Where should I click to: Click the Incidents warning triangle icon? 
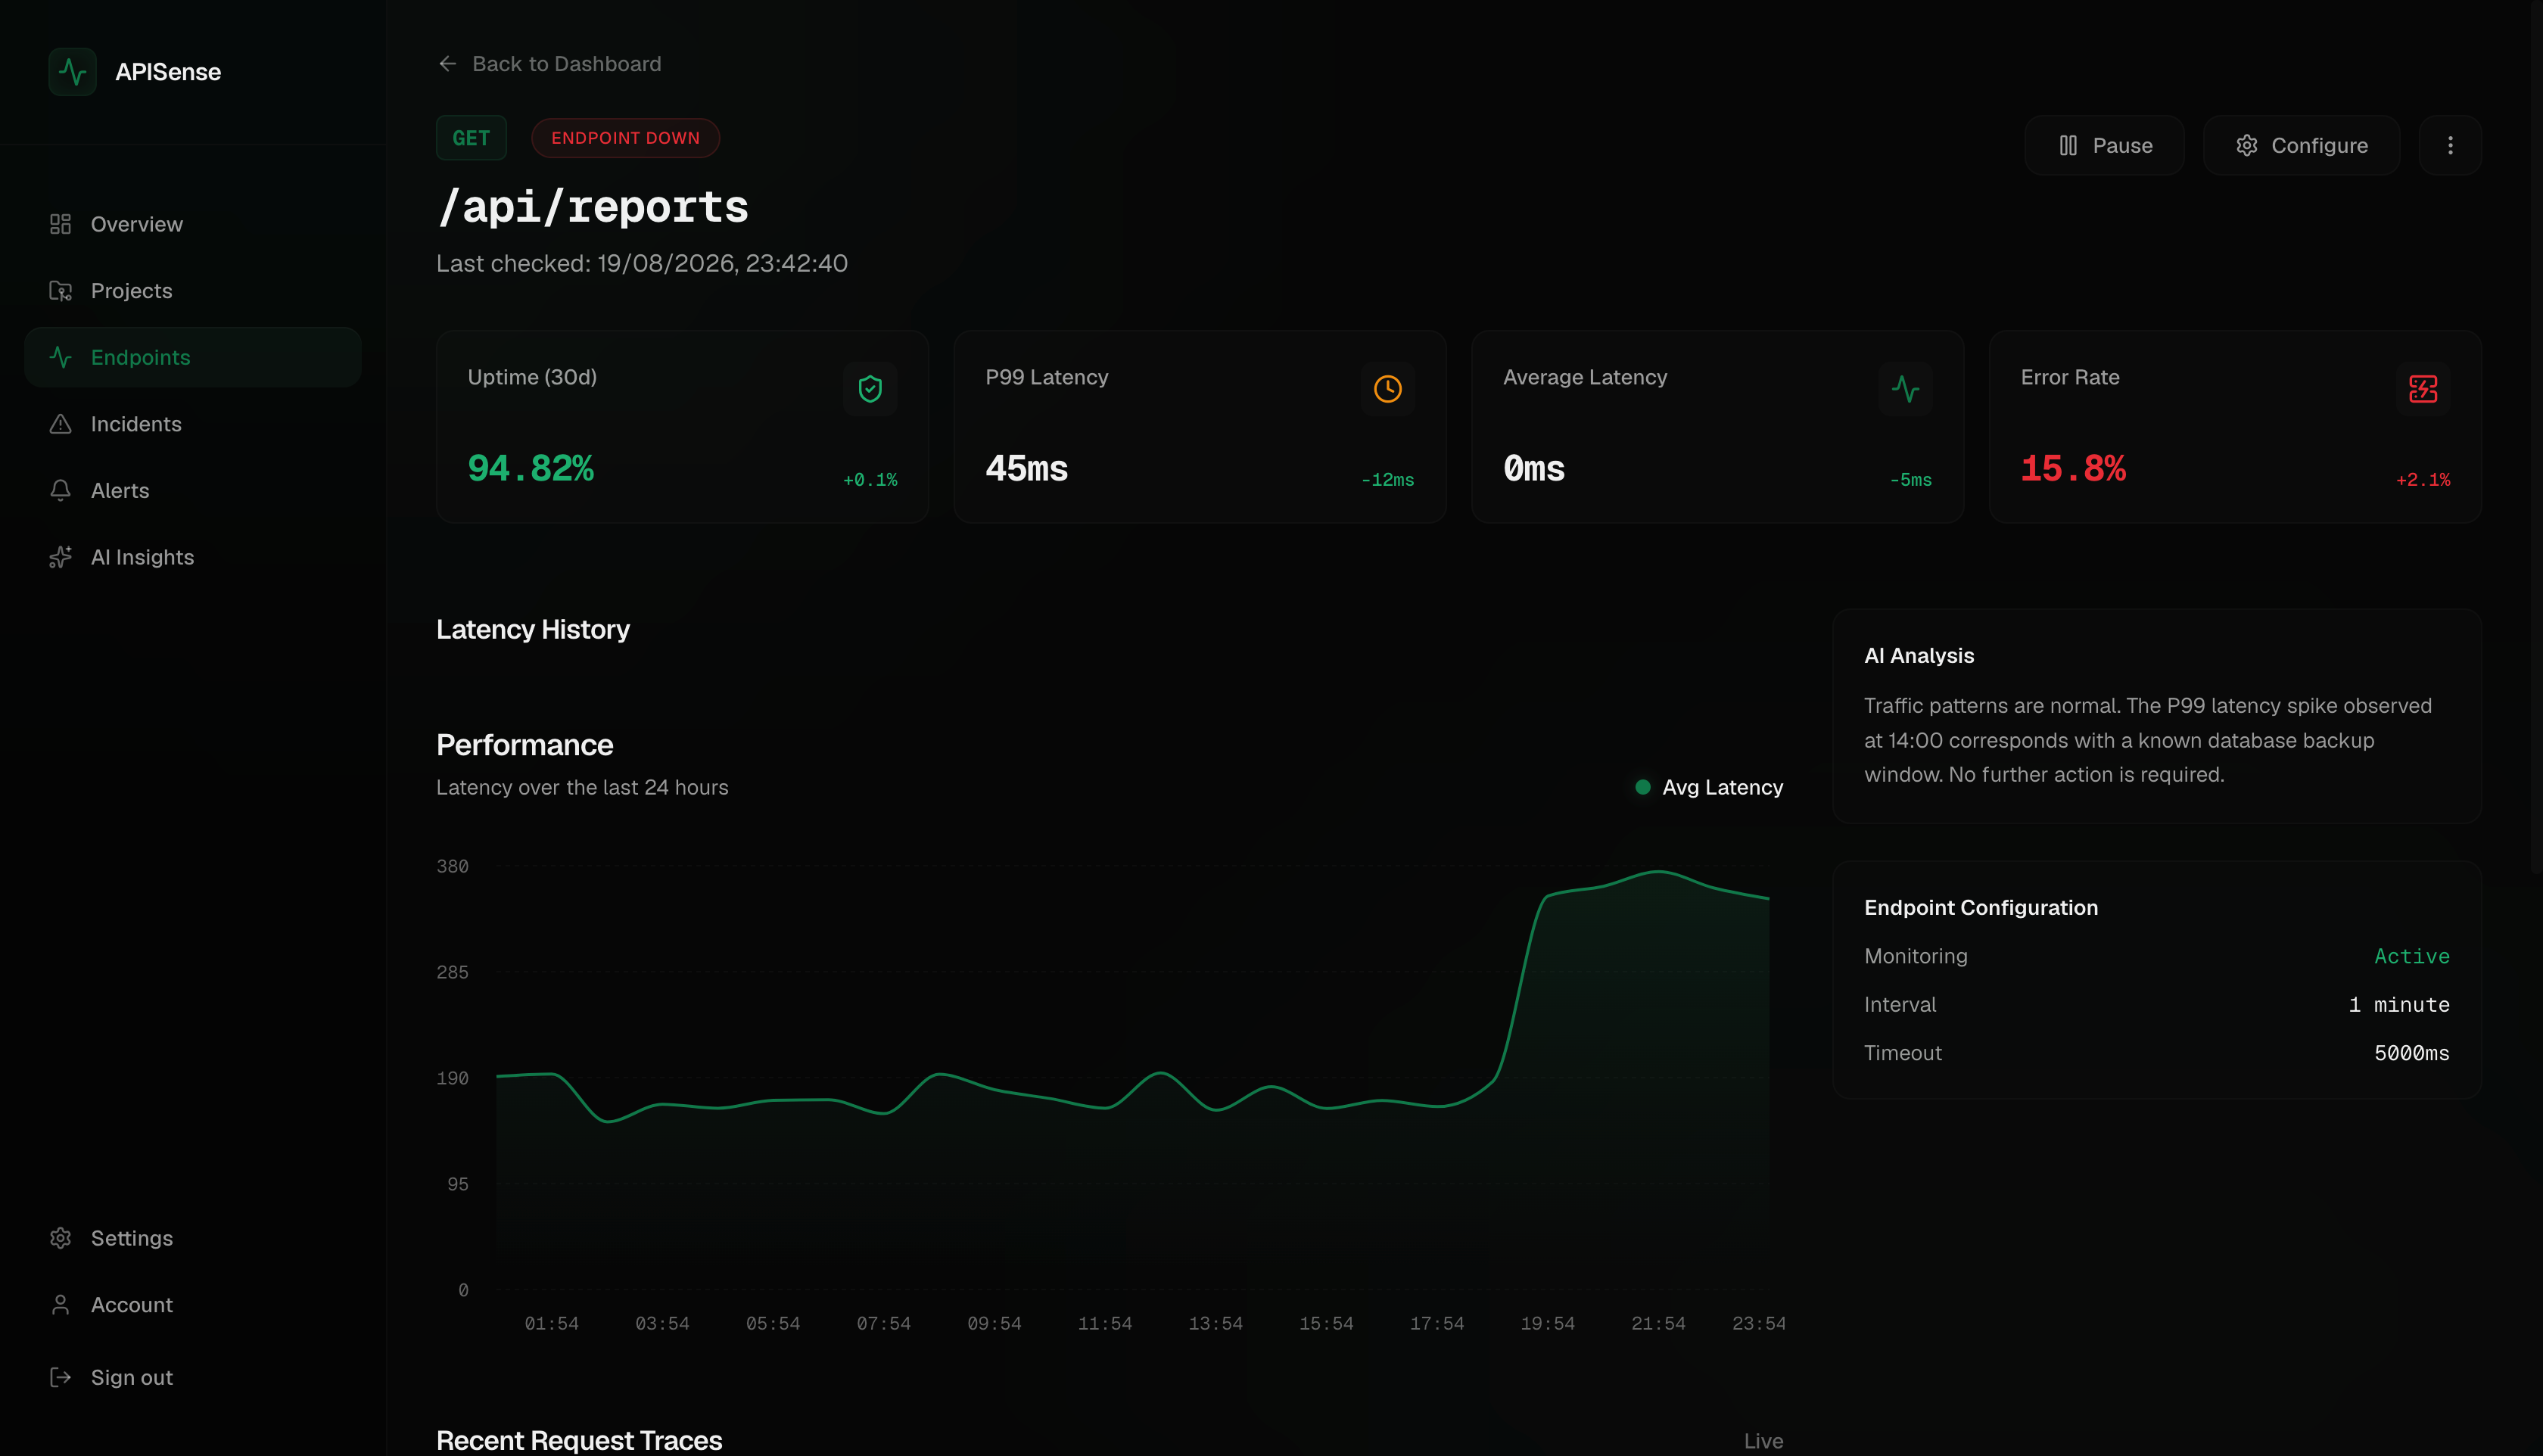(x=60, y=424)
